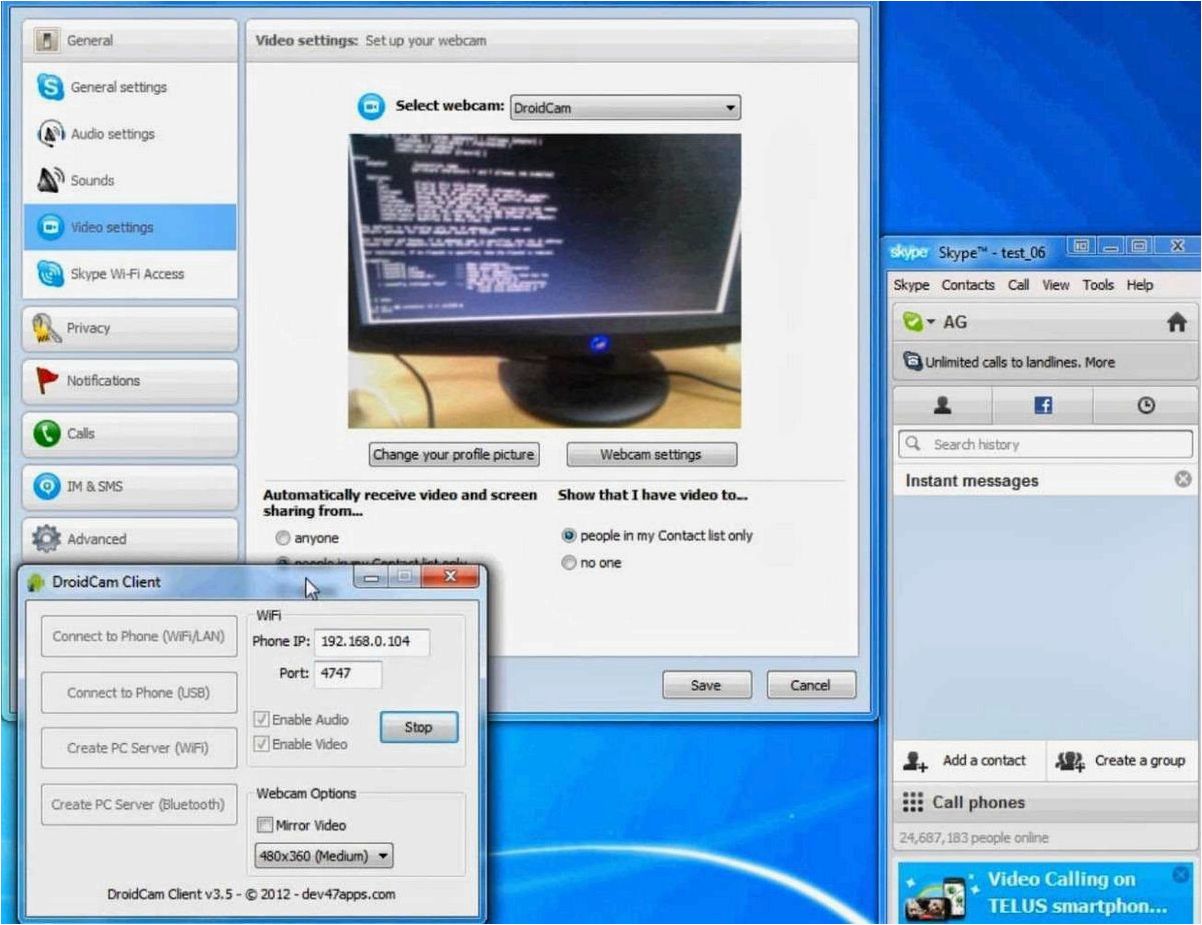Click the Video settings camera icon in sidebar

click(x=50, y=227)
